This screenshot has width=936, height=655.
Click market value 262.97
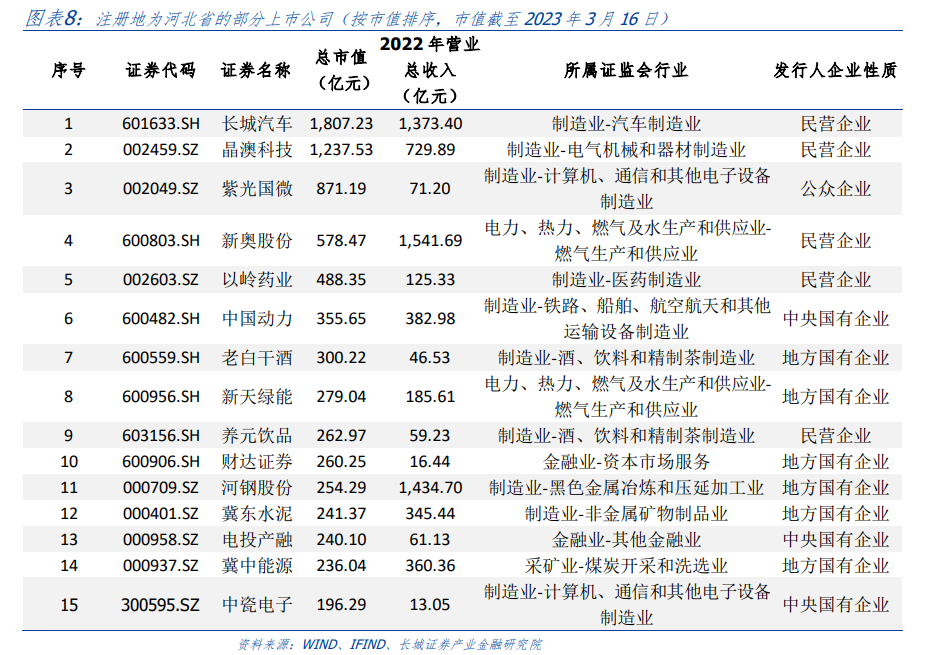click(341, 435)
